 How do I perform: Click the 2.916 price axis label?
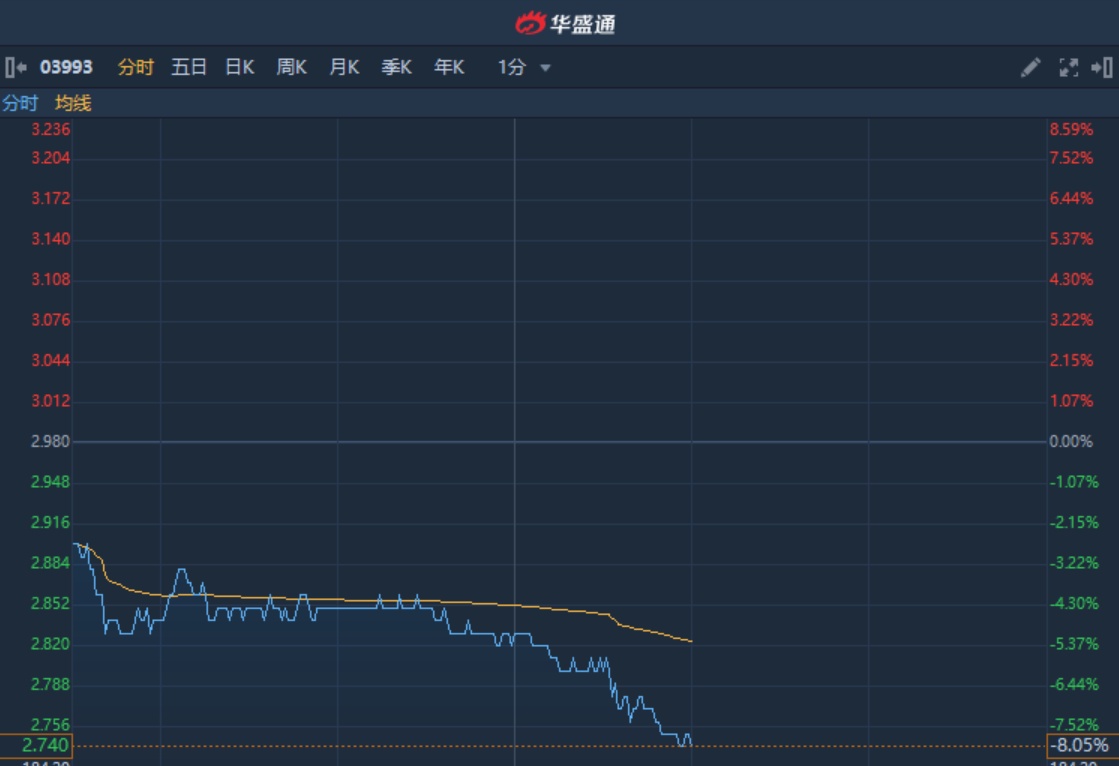coord(51,523)
